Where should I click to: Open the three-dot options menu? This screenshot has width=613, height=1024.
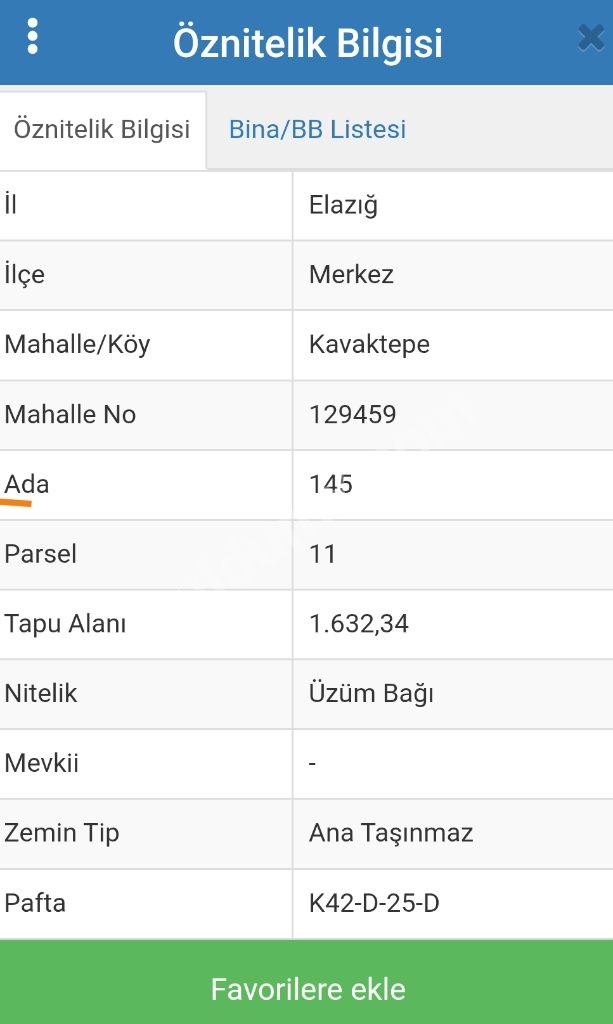click(32, 36)
